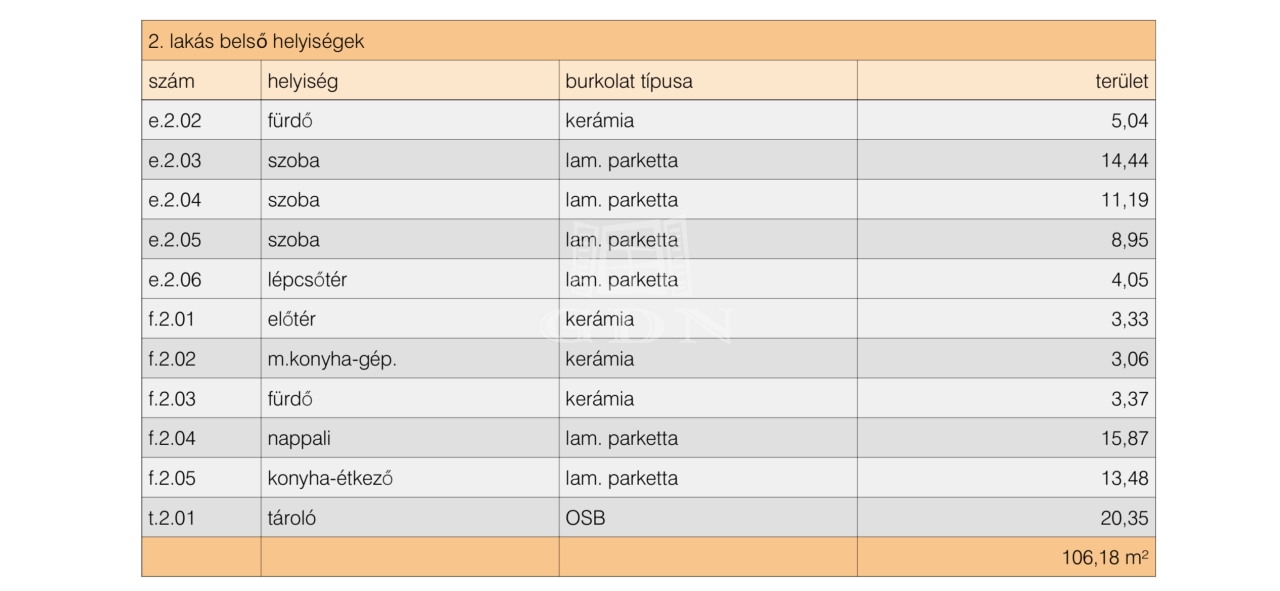Click the e.2.04 room number cell

(175, 200)
